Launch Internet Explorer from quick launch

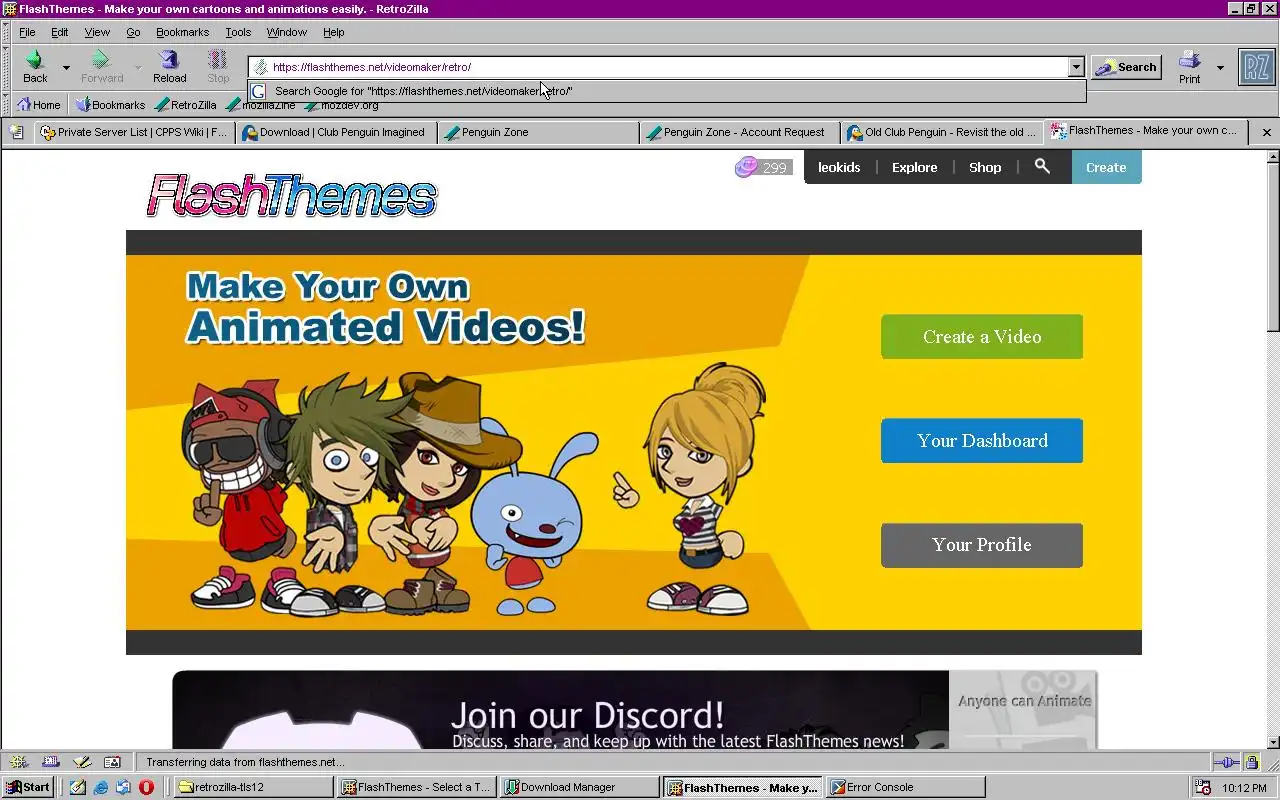[x=101, y=787]
